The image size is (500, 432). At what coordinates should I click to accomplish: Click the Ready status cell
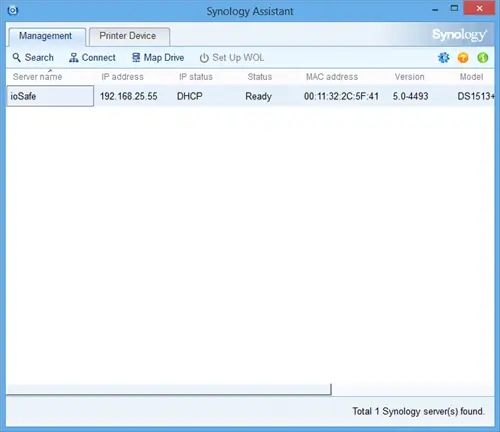tap(259, 97)
